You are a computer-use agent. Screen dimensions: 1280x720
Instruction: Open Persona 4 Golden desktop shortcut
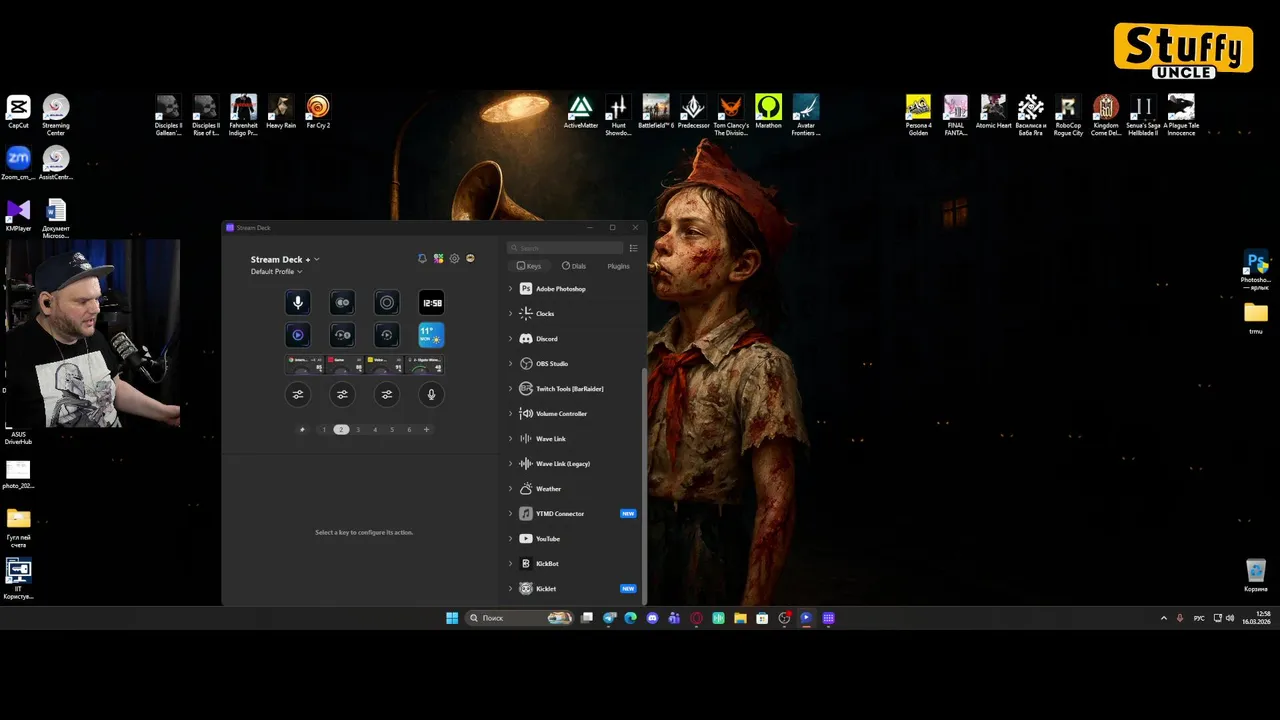918,115
